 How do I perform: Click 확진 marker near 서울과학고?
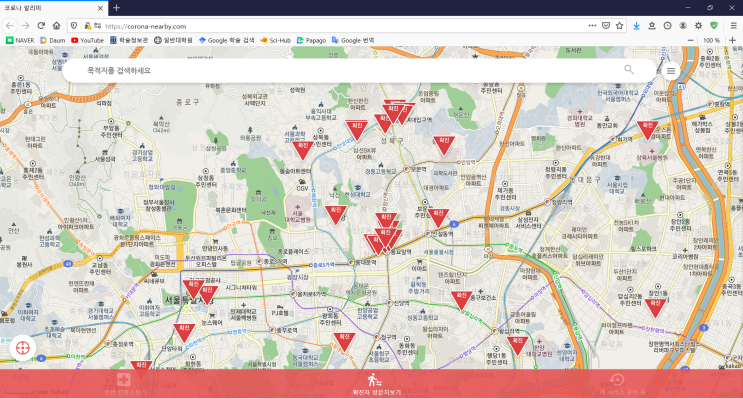click(x=302, y=150)
